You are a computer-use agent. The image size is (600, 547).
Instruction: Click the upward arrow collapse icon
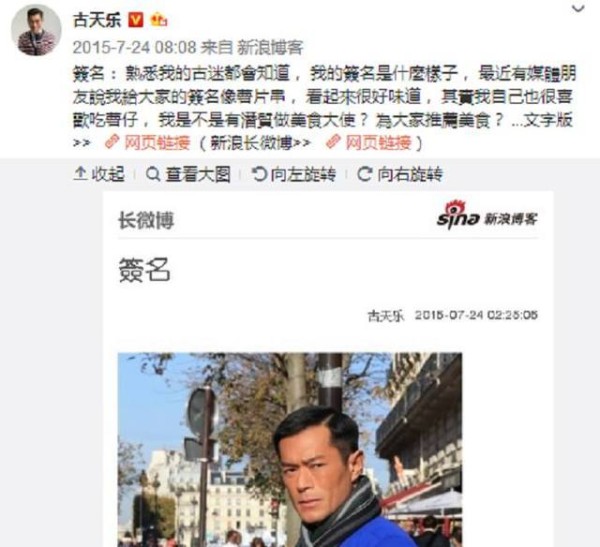[x=80, y=174]
